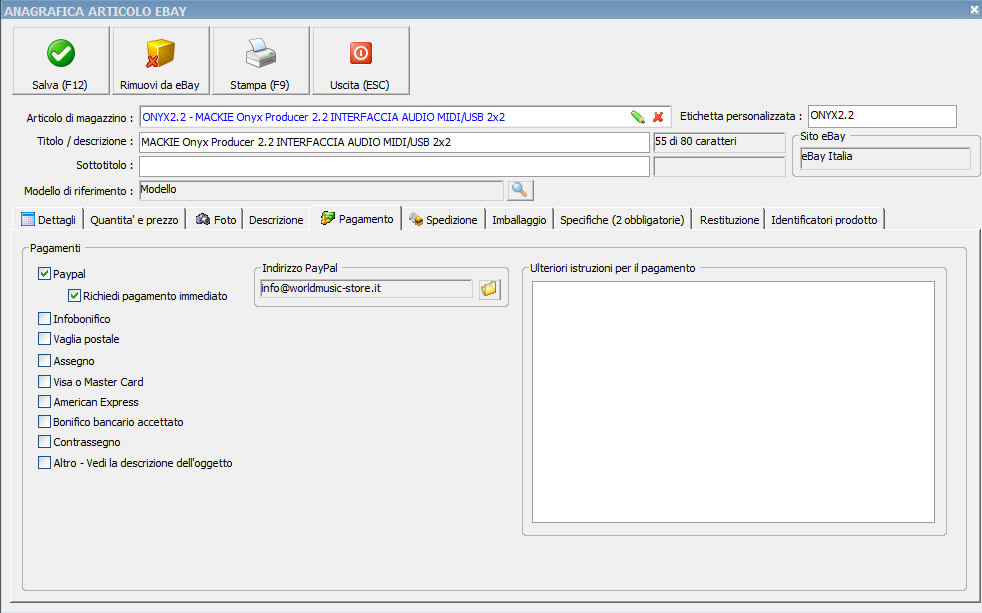The image size is (982, 613).
Task: Click the magnifier search icon for Modello
Action: 520,190
